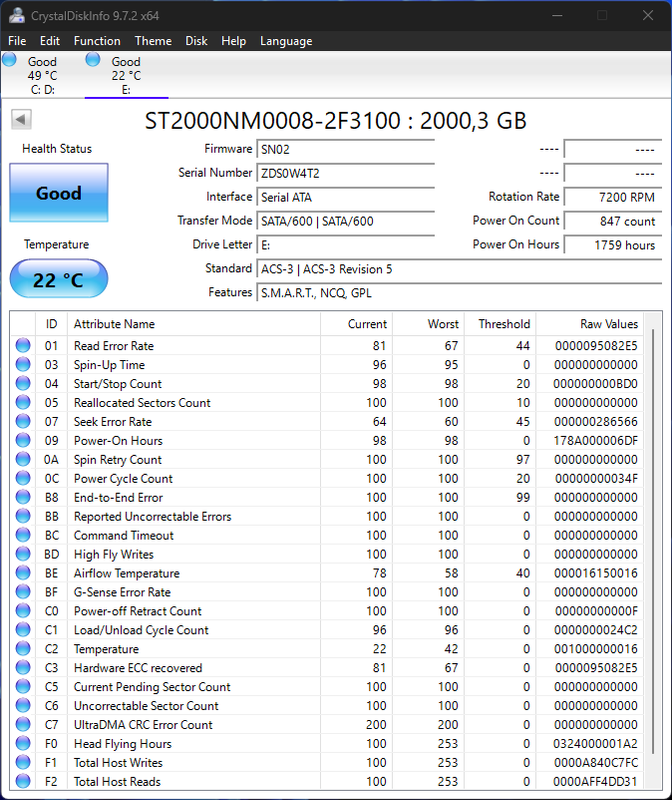Screen dimensions: 672x800
Task: Click the Serial Number ZDS0W4T2 field
Action: pyautogui.click(x=345, y=173)
